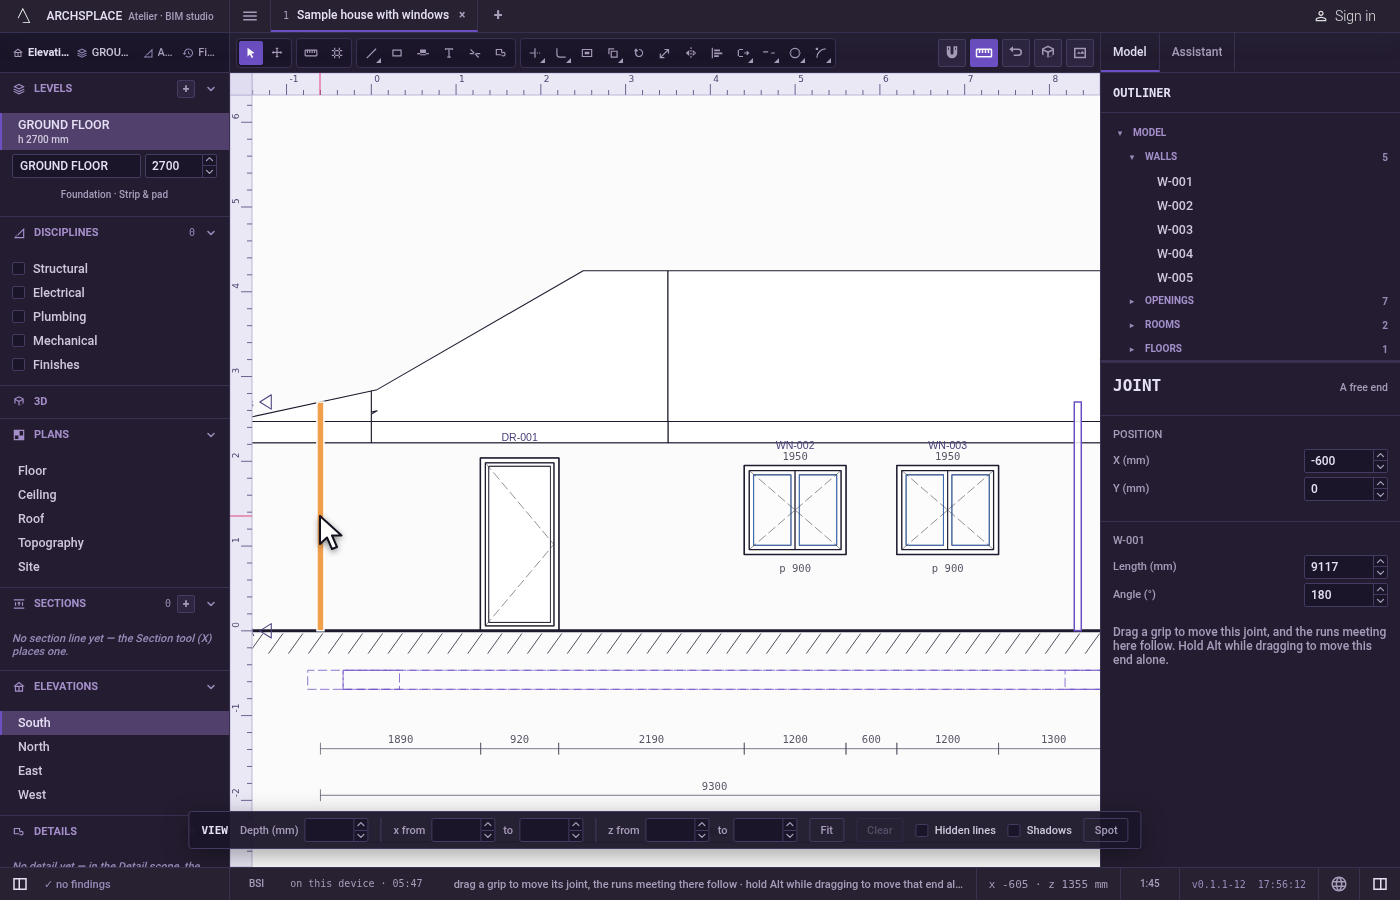Image resolution: width=1400 pixels, height=900 pixels.
Task: Enable the Mechanical discipline checkbox
Action: pos(18,341)
